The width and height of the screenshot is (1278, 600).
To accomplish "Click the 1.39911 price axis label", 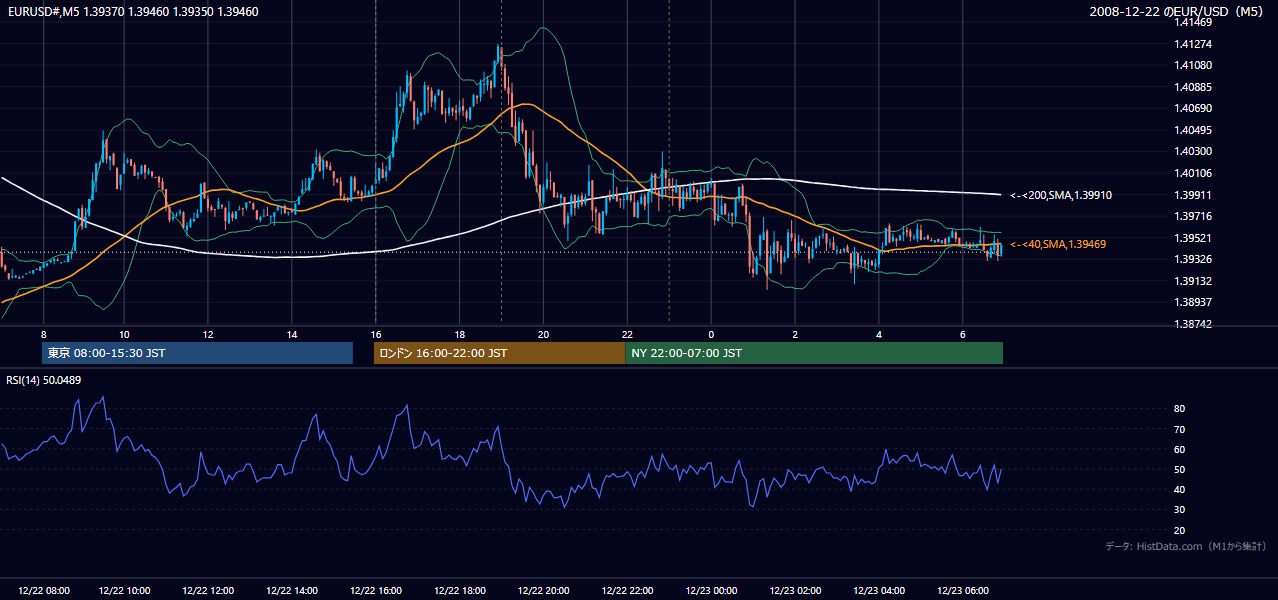I will (1192, 195).
